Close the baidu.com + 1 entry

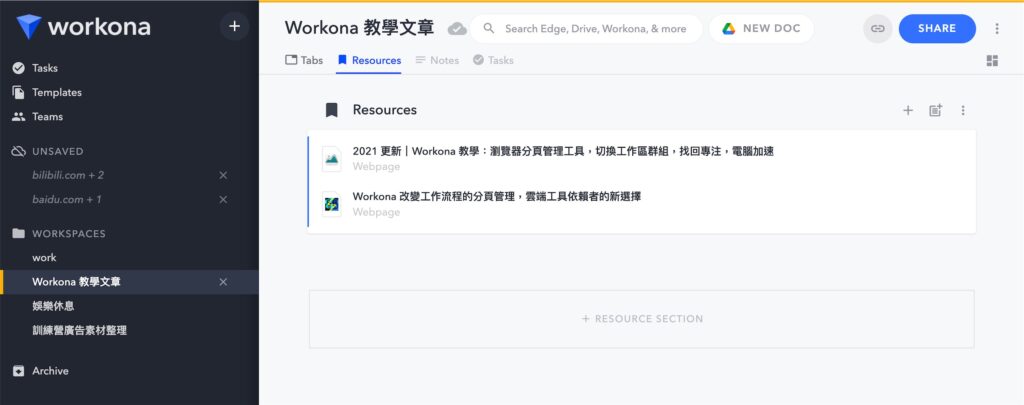pos(223,199)
